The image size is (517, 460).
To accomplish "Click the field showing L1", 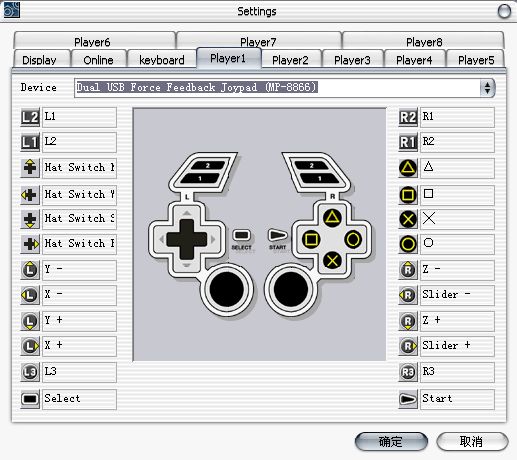I will pos(79,117).
